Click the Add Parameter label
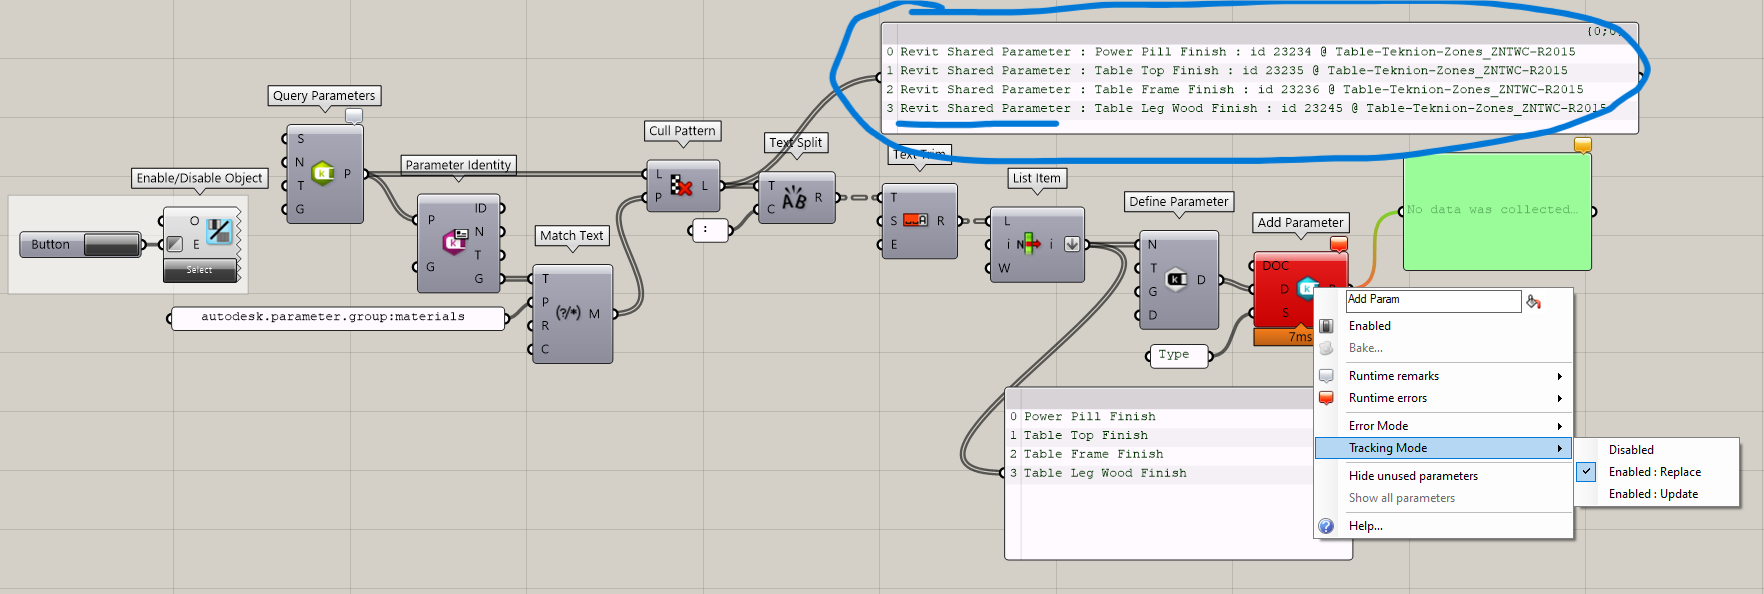Viewport: 1764px width, 594px height. click(1300, 223)
